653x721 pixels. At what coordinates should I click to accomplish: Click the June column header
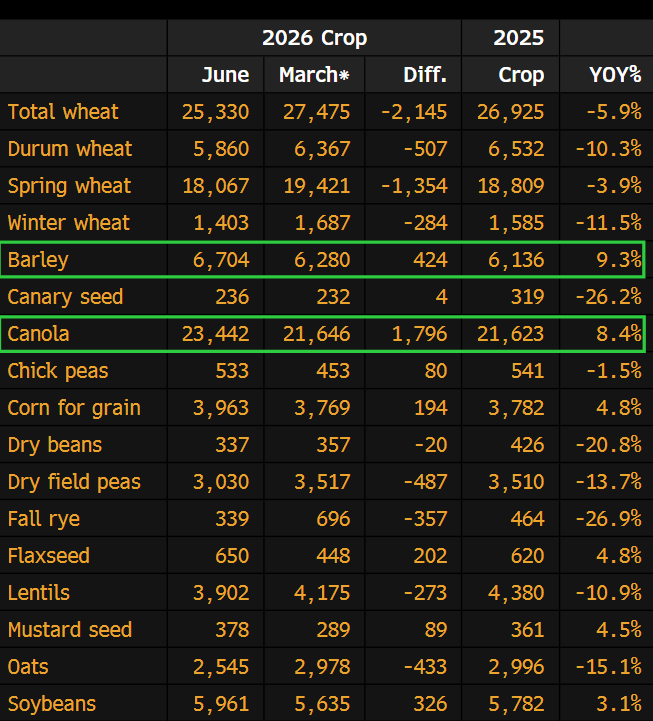tap(225, 75)
